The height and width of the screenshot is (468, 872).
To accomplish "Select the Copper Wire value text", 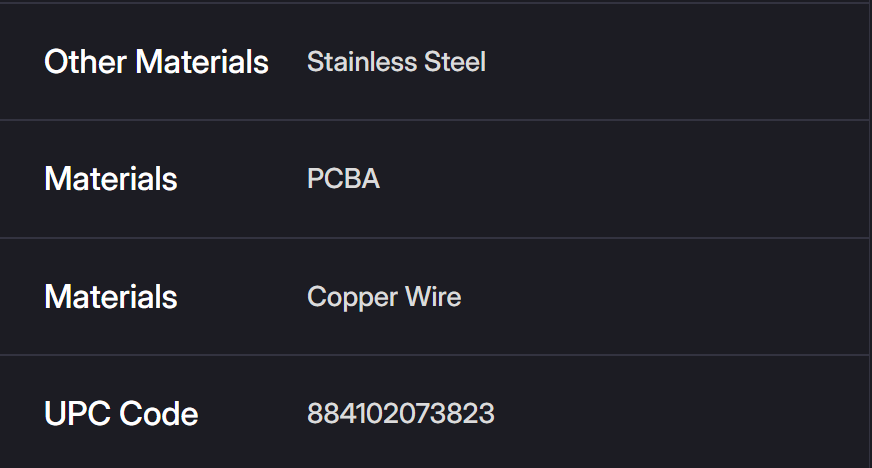I will [x=384, y=297].
